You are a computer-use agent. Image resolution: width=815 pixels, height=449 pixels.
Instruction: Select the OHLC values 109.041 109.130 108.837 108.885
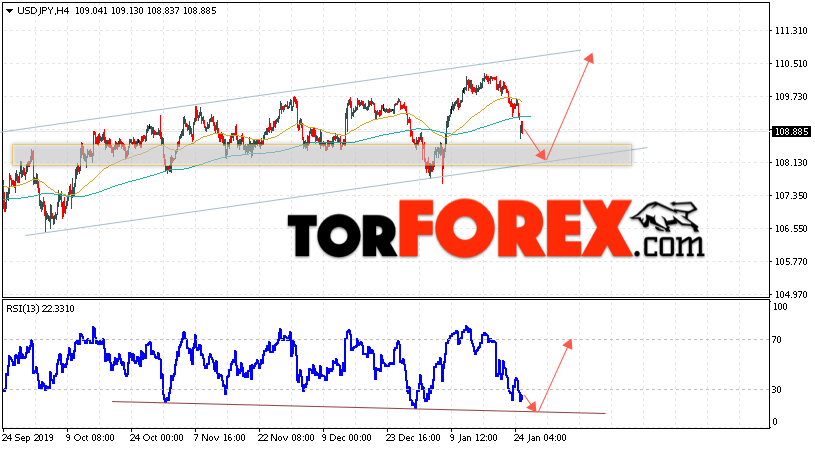(x=146, y=11)
